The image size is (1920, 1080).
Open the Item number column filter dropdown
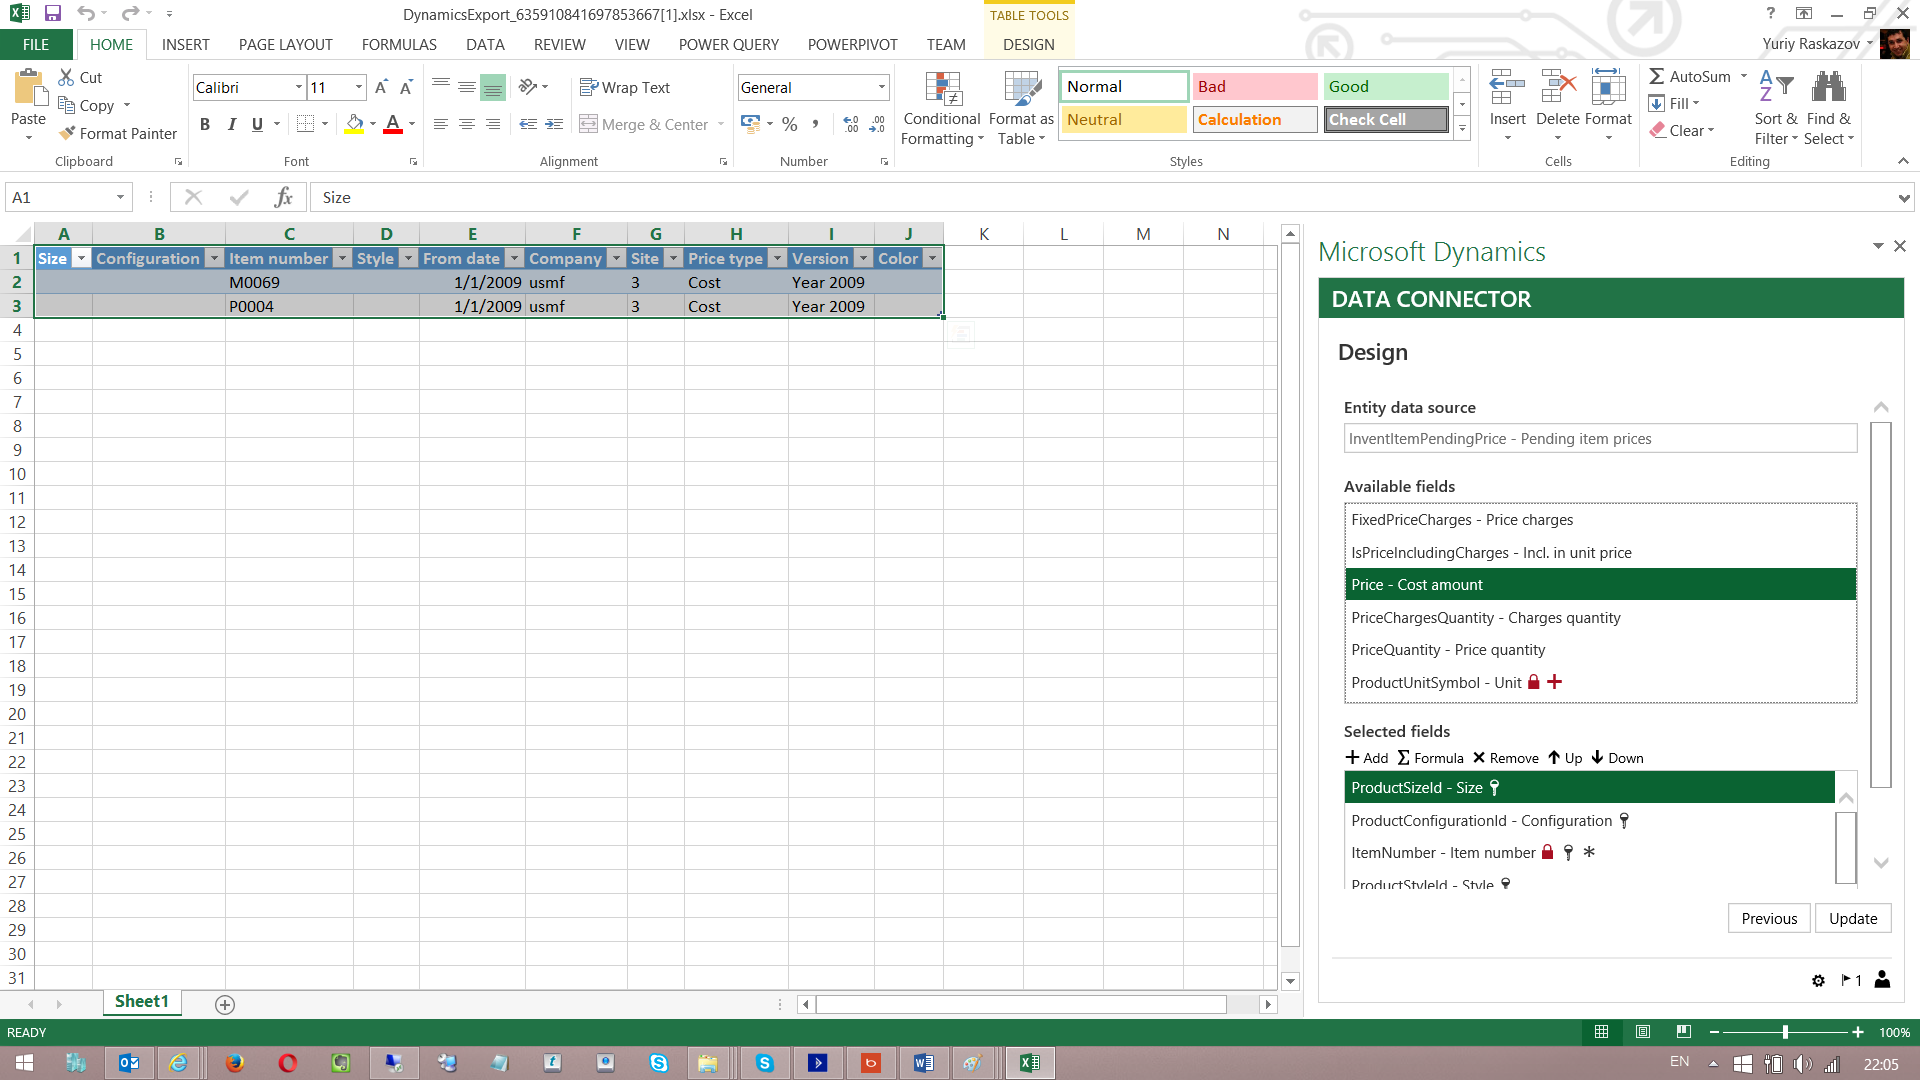tap(343, 258)
